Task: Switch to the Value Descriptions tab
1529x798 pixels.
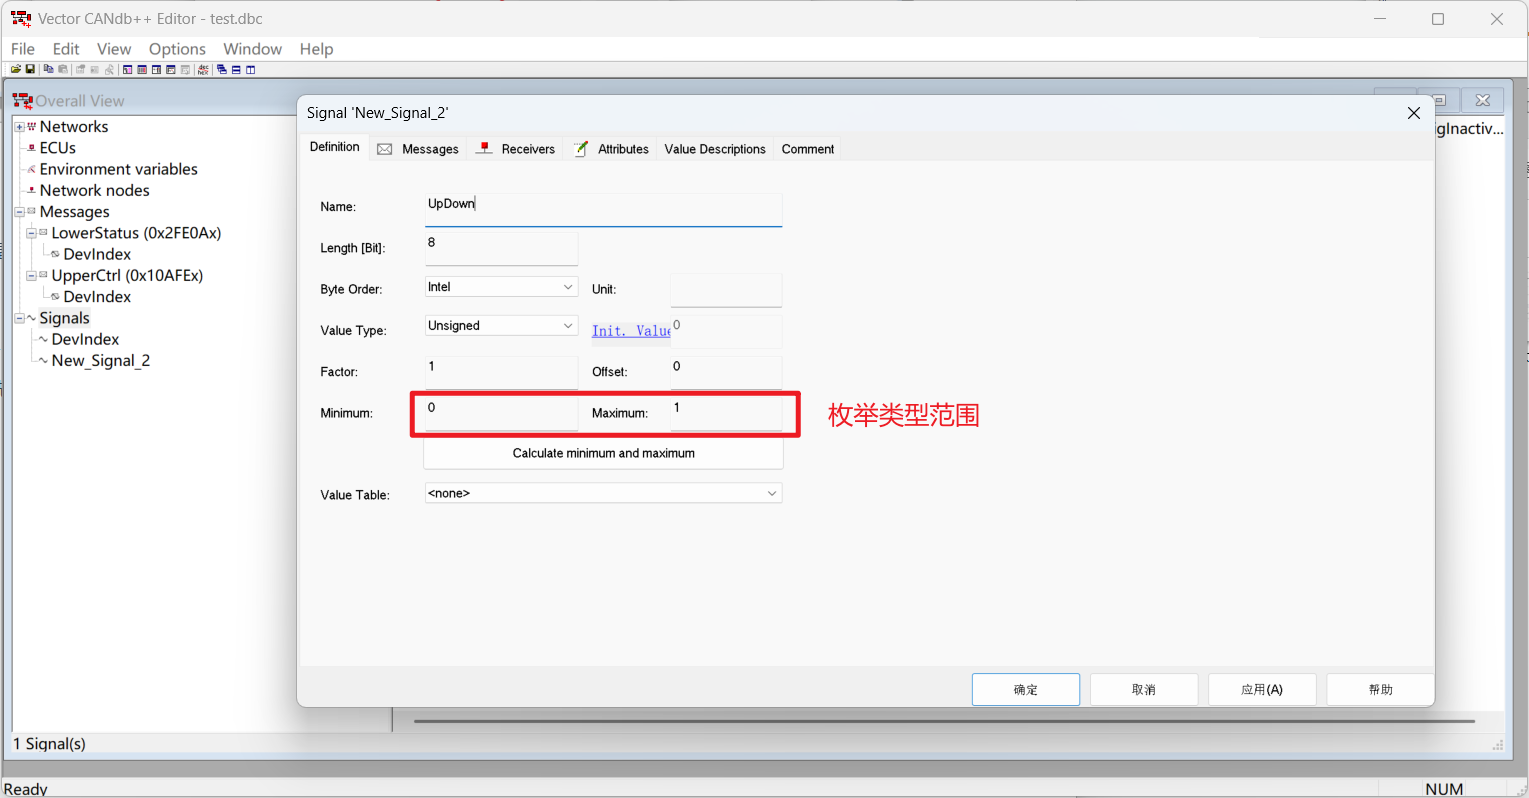Action: pos(714,149)
